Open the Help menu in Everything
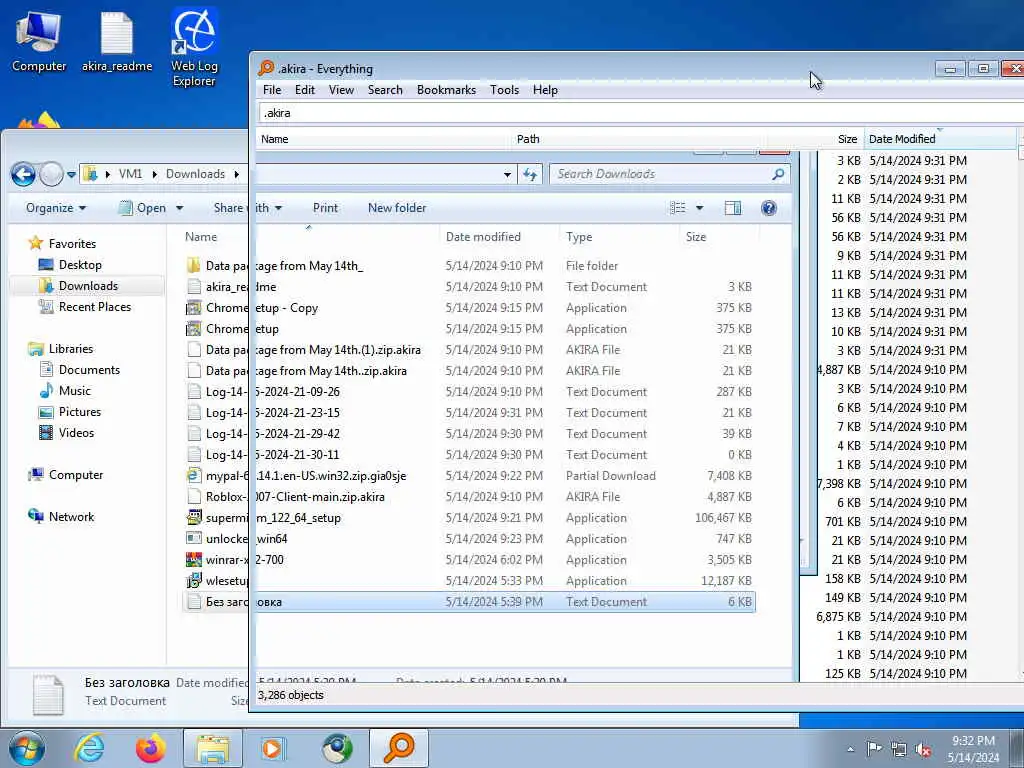This screenshot has width=1024, height=768. point(545,90)
